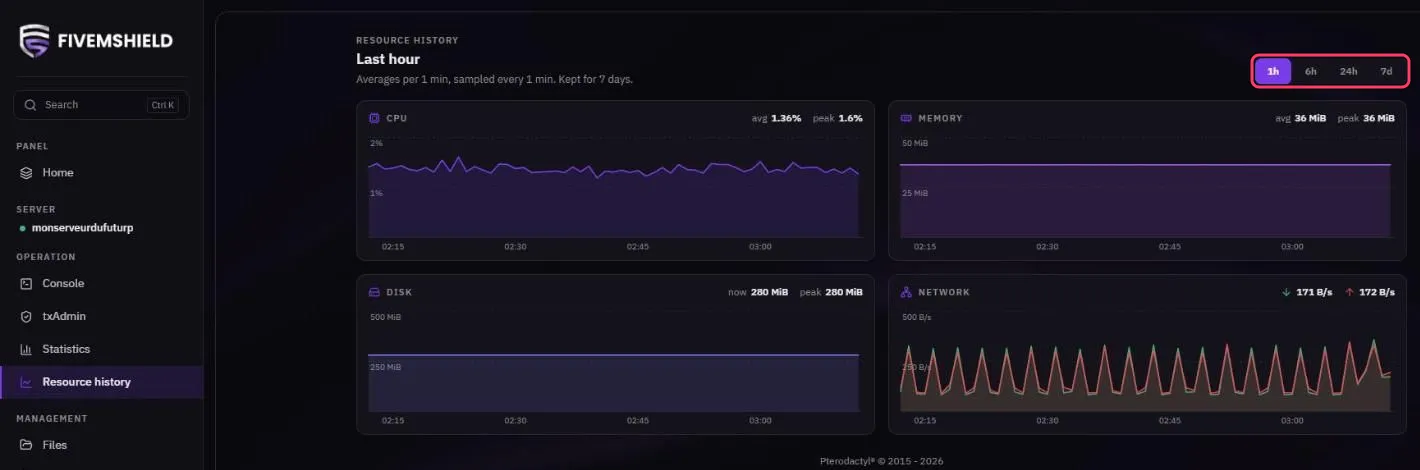The height and width of the screenshot is (470, 1420).
Task: Select server monserveurdufuturp
Action: (x=82, y=228)
